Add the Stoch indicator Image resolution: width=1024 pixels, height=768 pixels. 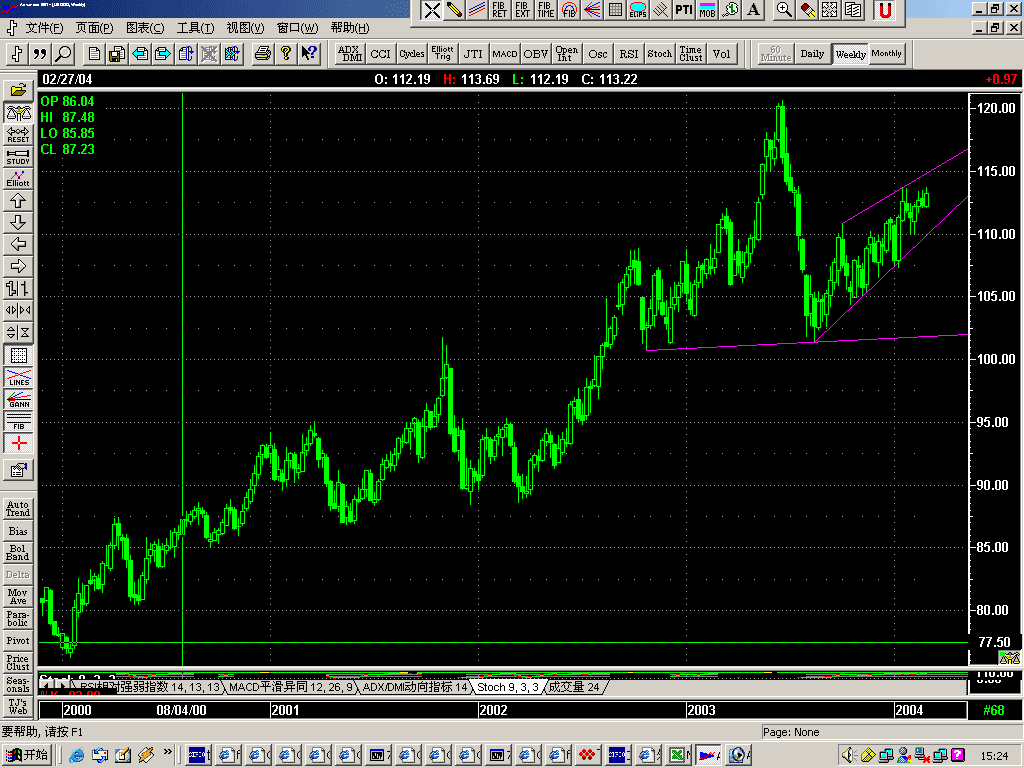pos(659,54)
